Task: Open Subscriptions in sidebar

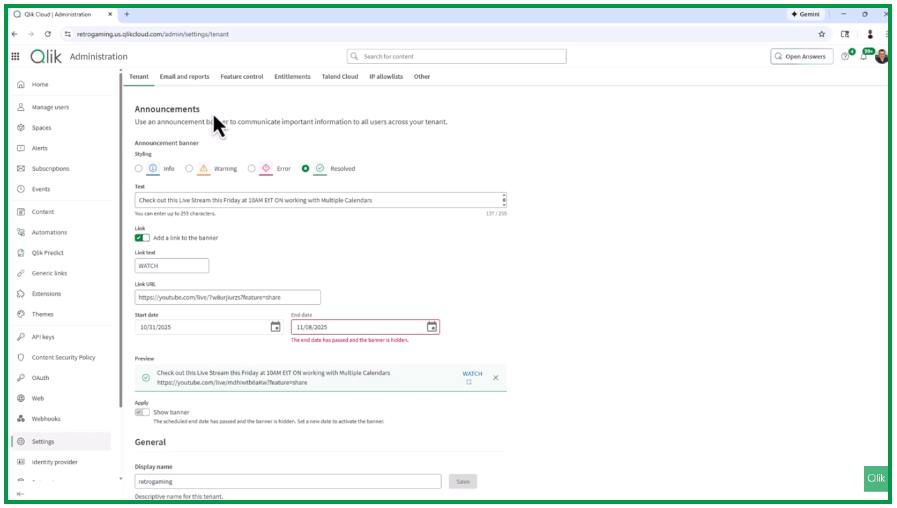Action: [50, 169]
